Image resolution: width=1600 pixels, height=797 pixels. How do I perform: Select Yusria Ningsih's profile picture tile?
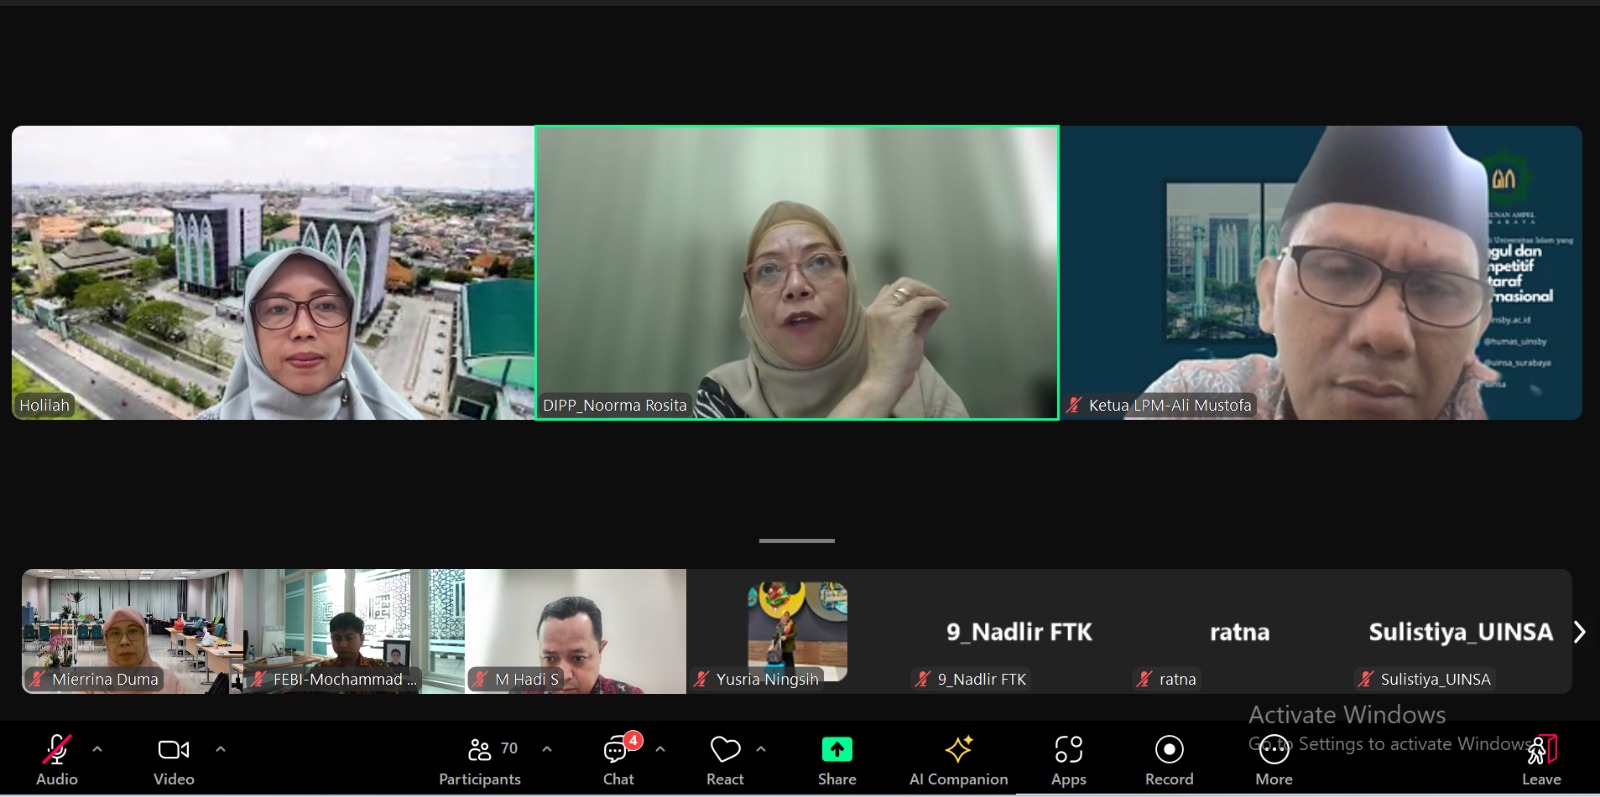[797, 631]
